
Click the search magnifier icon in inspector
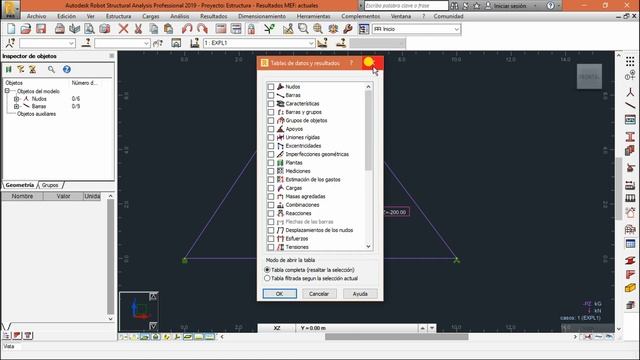51,69
